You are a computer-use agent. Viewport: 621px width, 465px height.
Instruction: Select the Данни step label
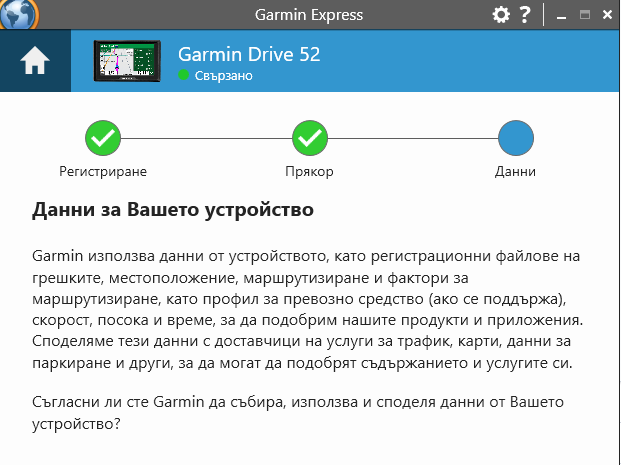[515, 172]
